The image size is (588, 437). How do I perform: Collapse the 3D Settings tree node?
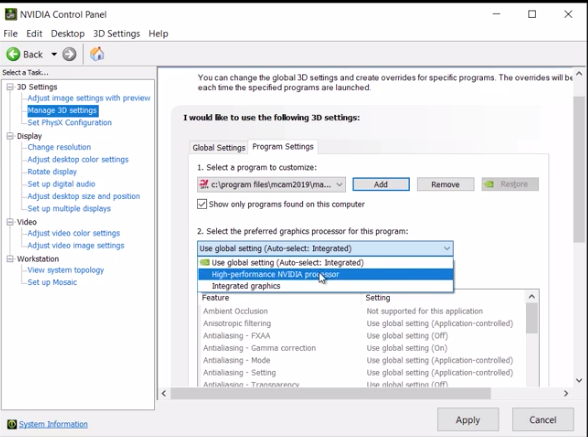point(10,87)
